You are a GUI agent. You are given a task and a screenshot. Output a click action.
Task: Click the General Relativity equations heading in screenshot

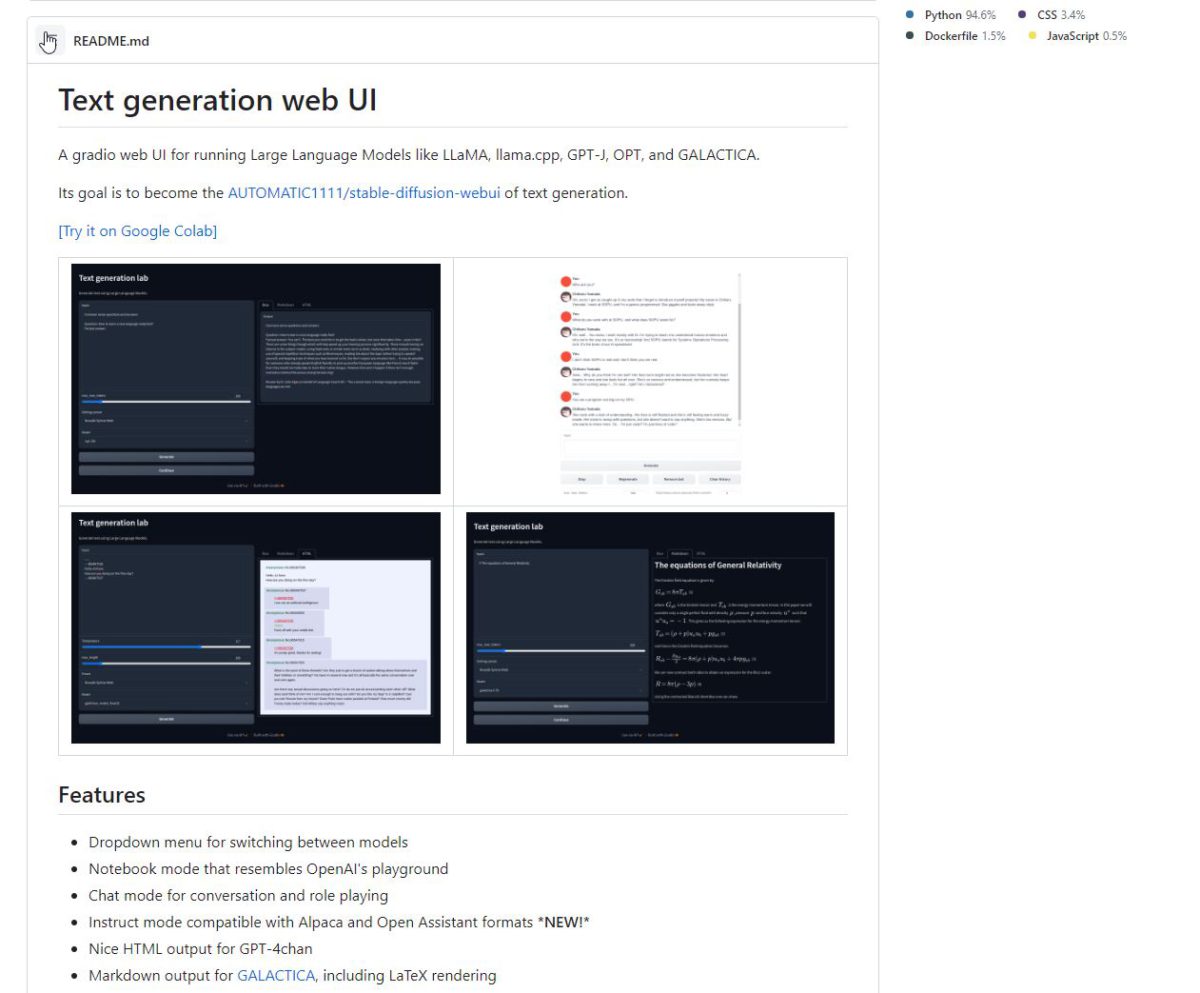(x=718, y=565)
